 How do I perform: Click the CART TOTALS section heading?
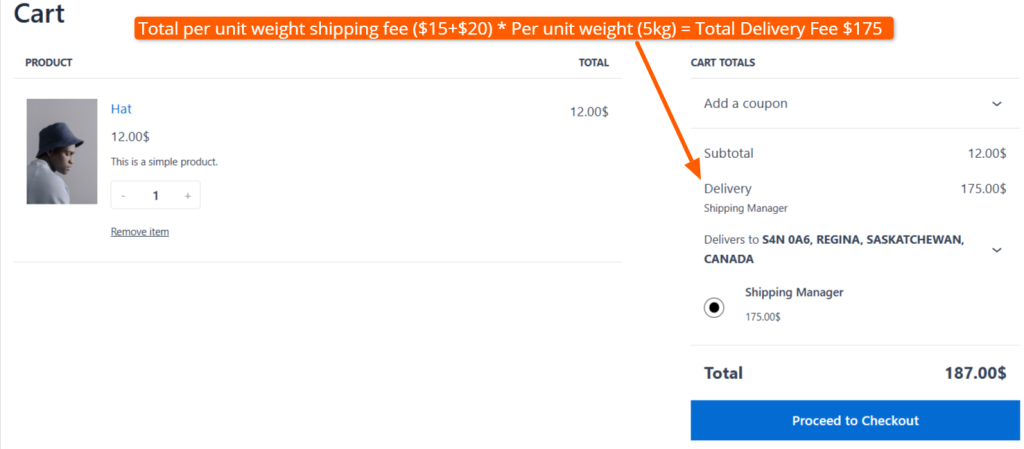(x=722, y=63)
